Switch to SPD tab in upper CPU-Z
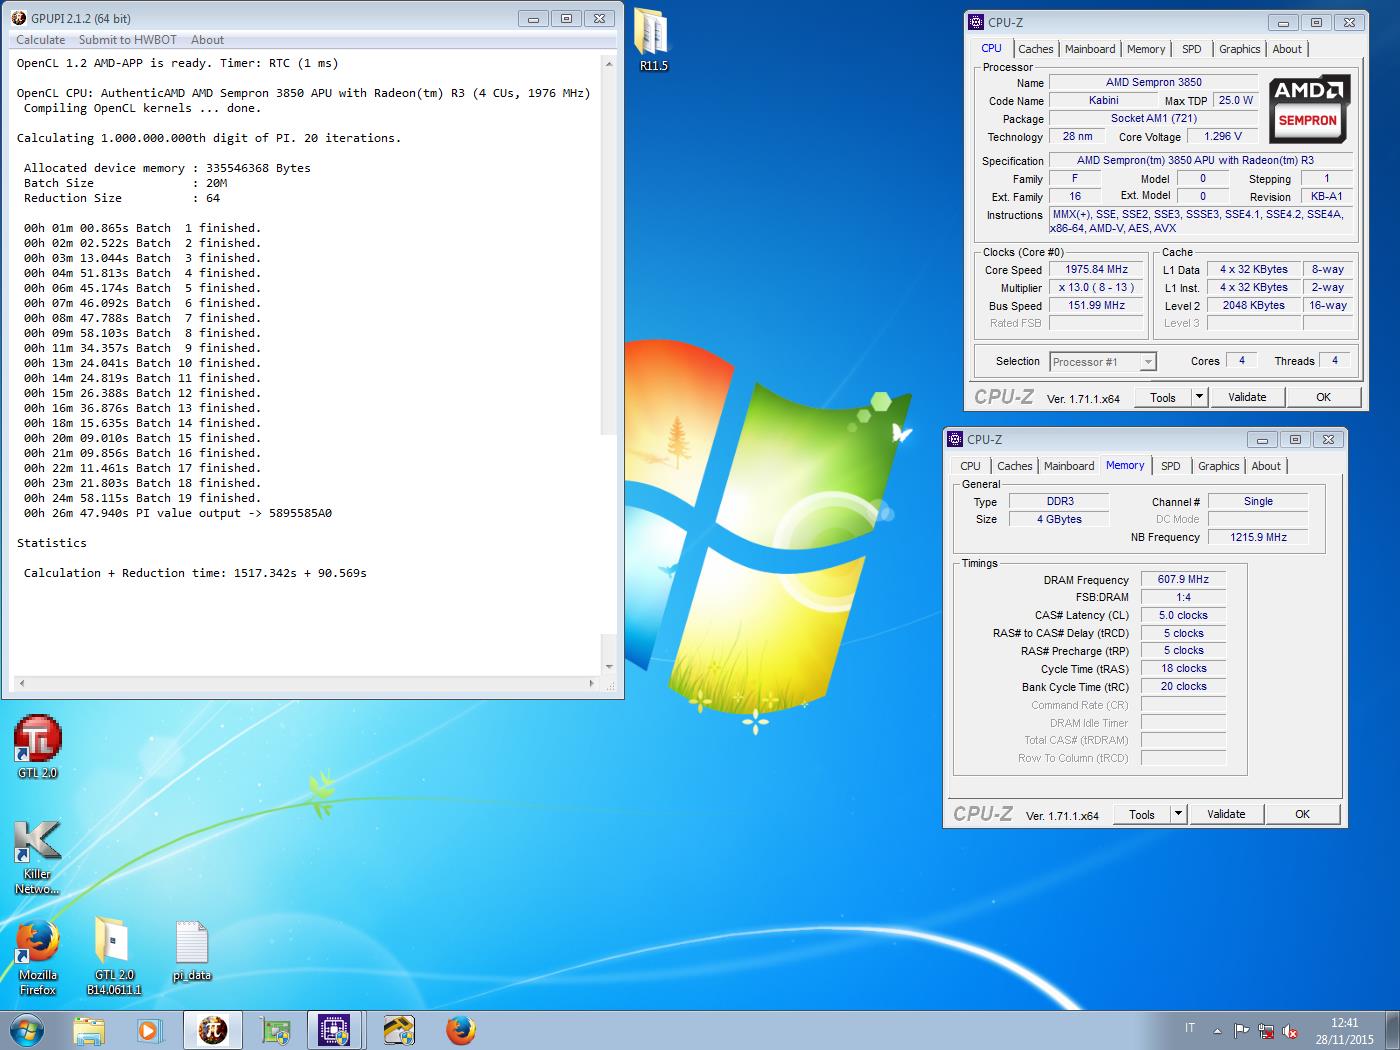 point(1192,49)
